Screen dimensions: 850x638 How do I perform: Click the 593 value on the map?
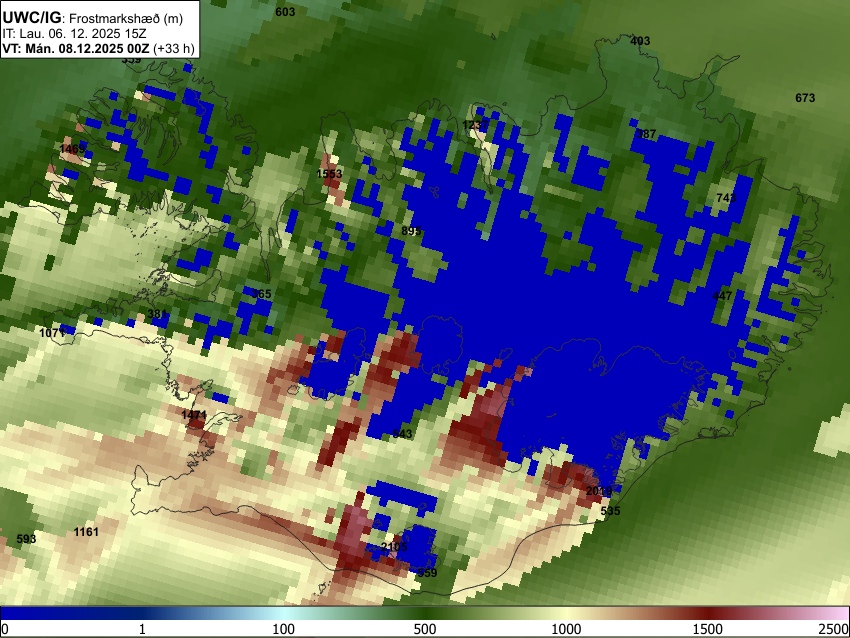pos(26,538)
